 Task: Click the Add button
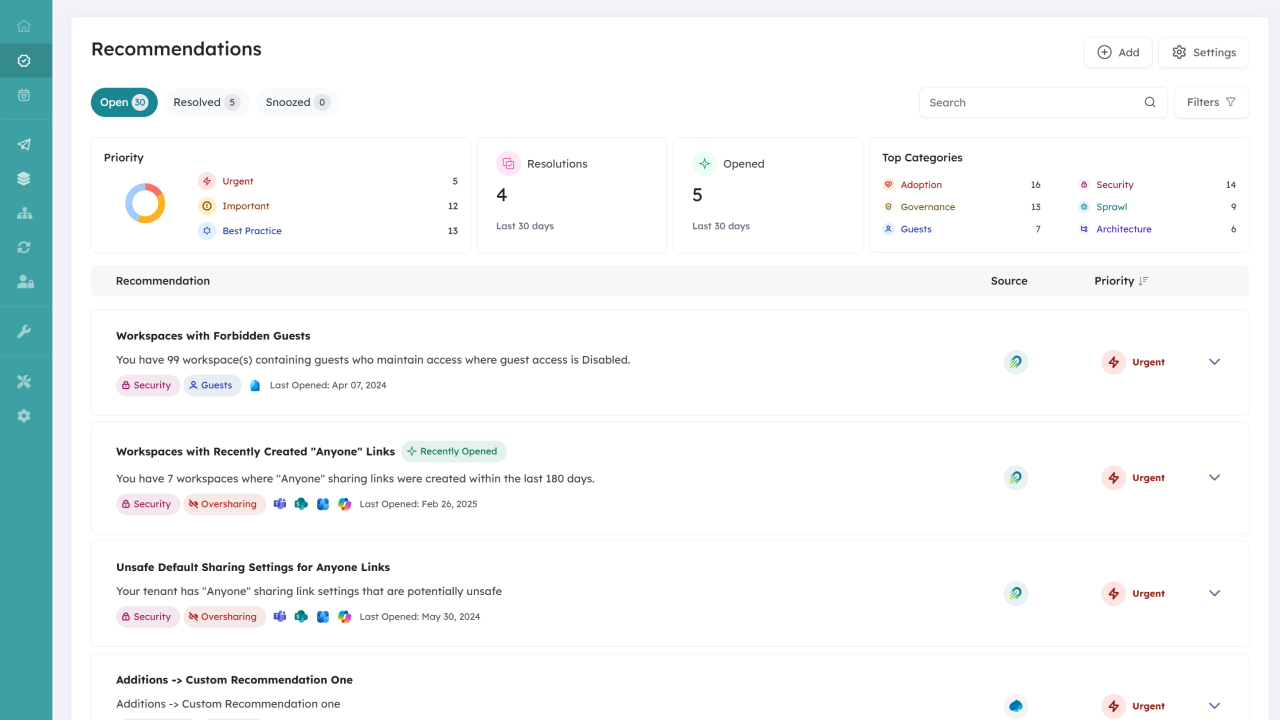[1118, 52]
